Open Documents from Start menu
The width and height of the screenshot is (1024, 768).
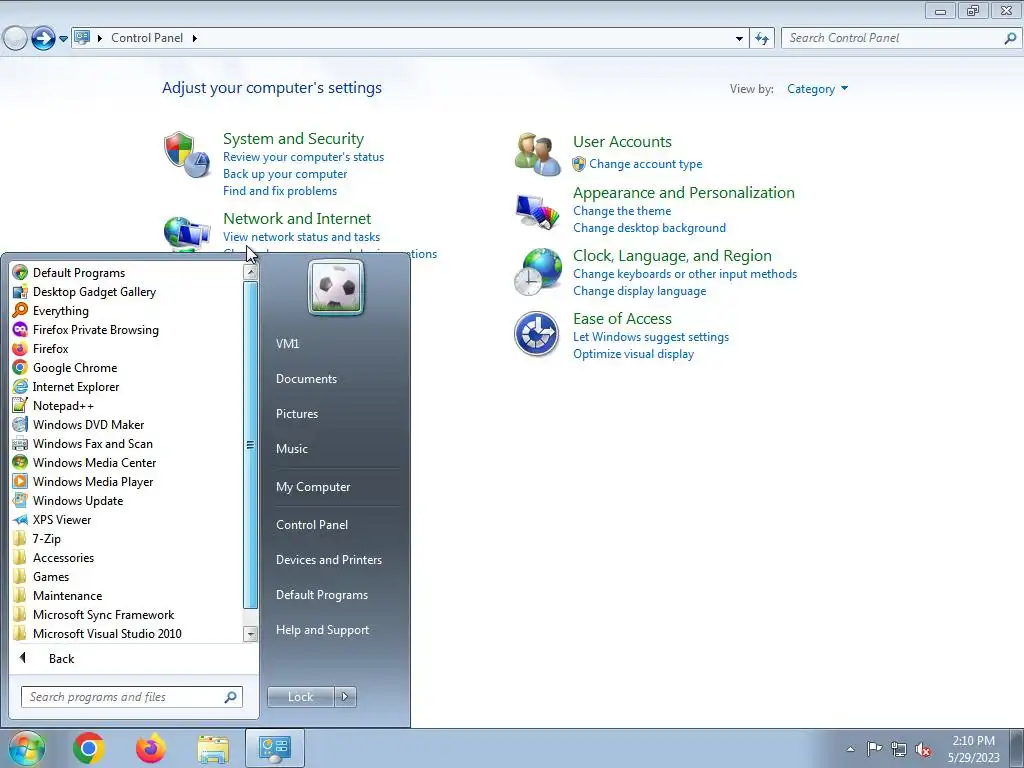(x=306, y=379)
